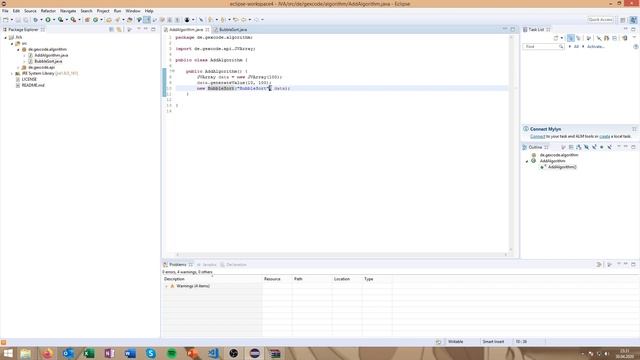Click the Open Type toolbar icon
The height and width of the screenshot is (360, 640).
(109, 20)
